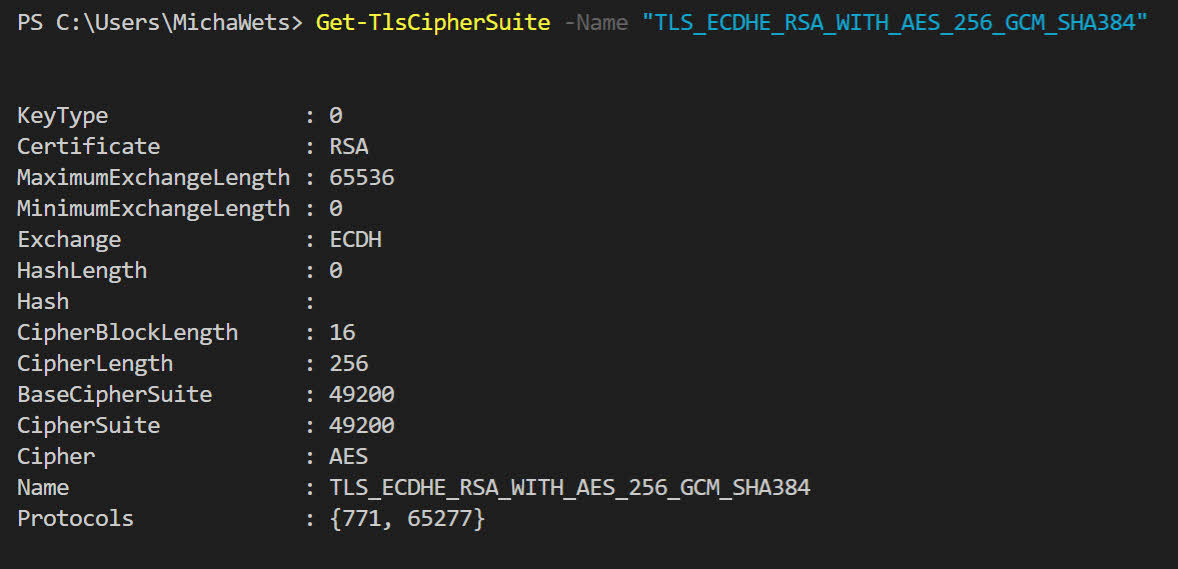Click the Get-TlsCipherSuite command text

pyautogui.click(x=433, y=23)
